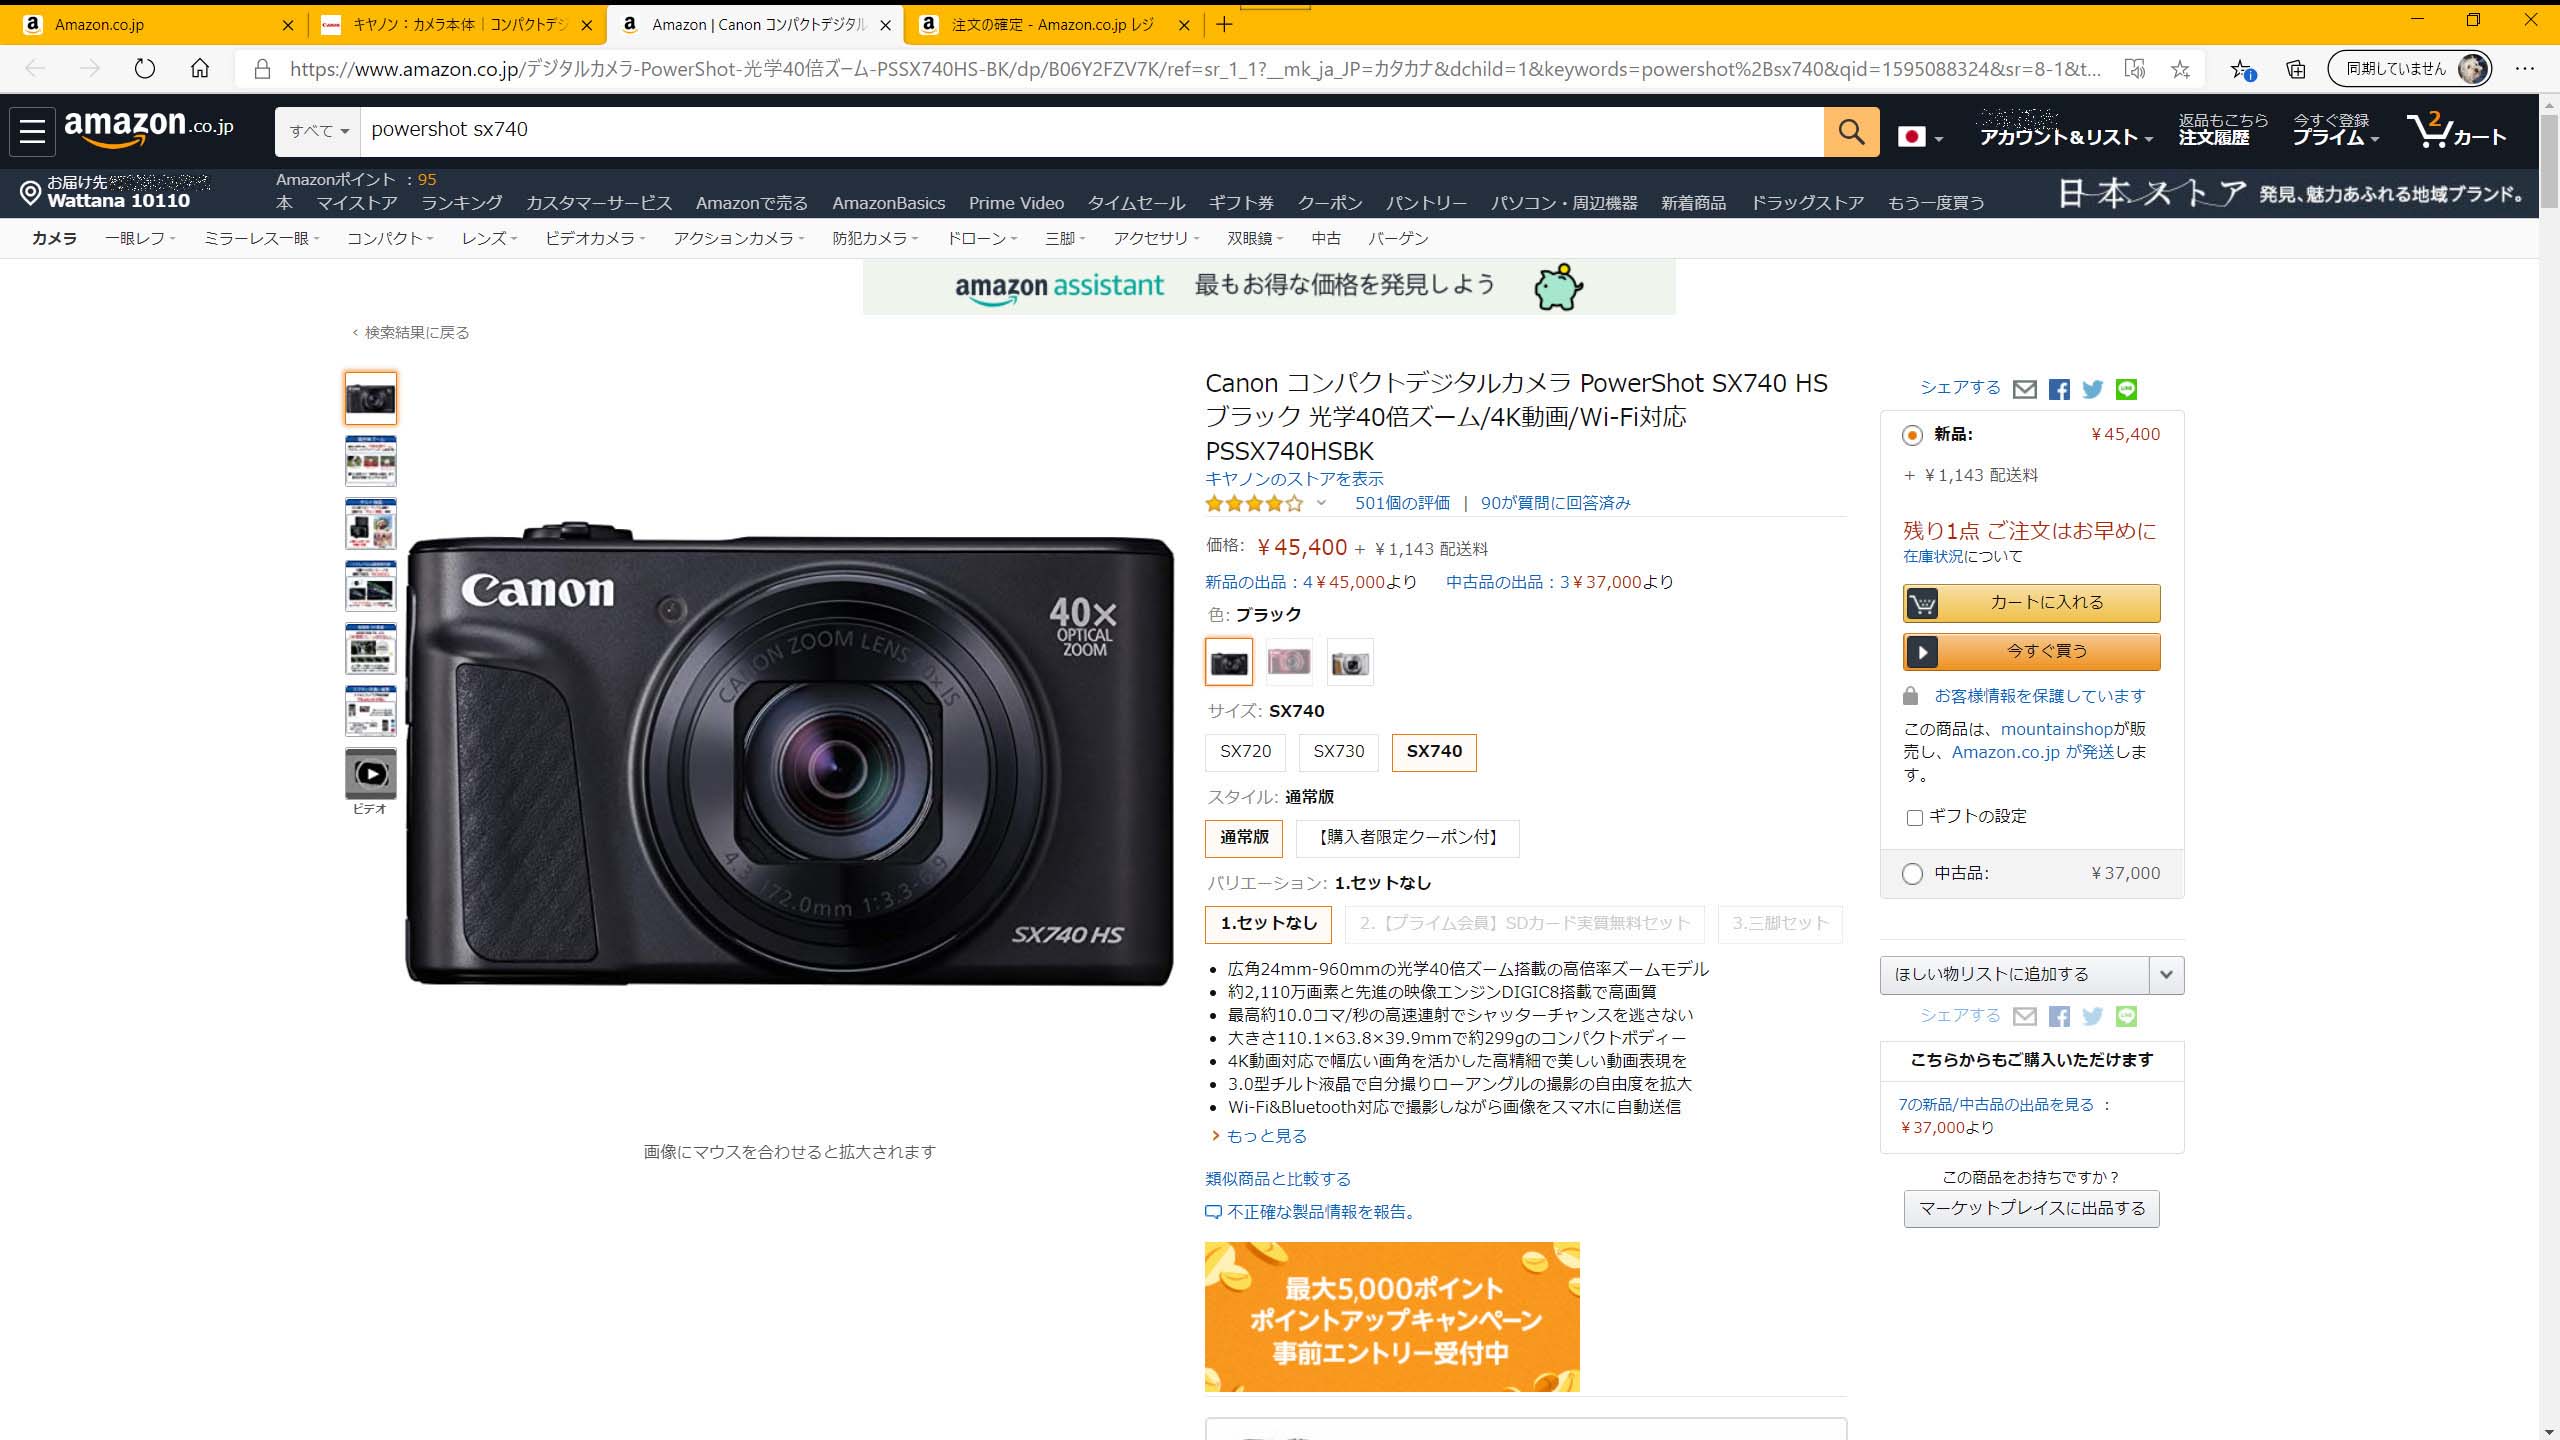Choose style 通常版
Screen dimensions: 2560x1440
pyautogui.click(x=1244, y=838)
